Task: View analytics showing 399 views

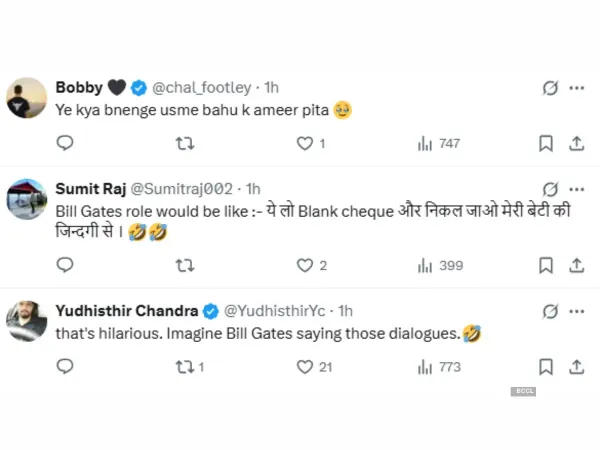Action: click(425, 265)
